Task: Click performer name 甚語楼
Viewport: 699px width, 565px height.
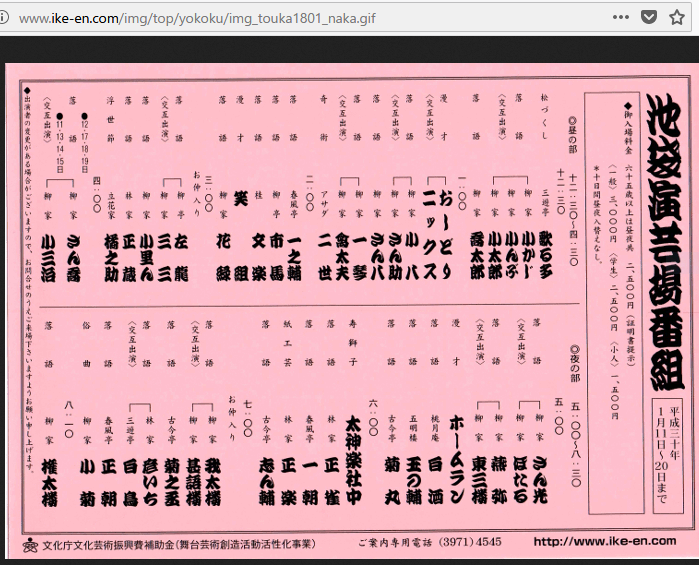Action: 193,482
